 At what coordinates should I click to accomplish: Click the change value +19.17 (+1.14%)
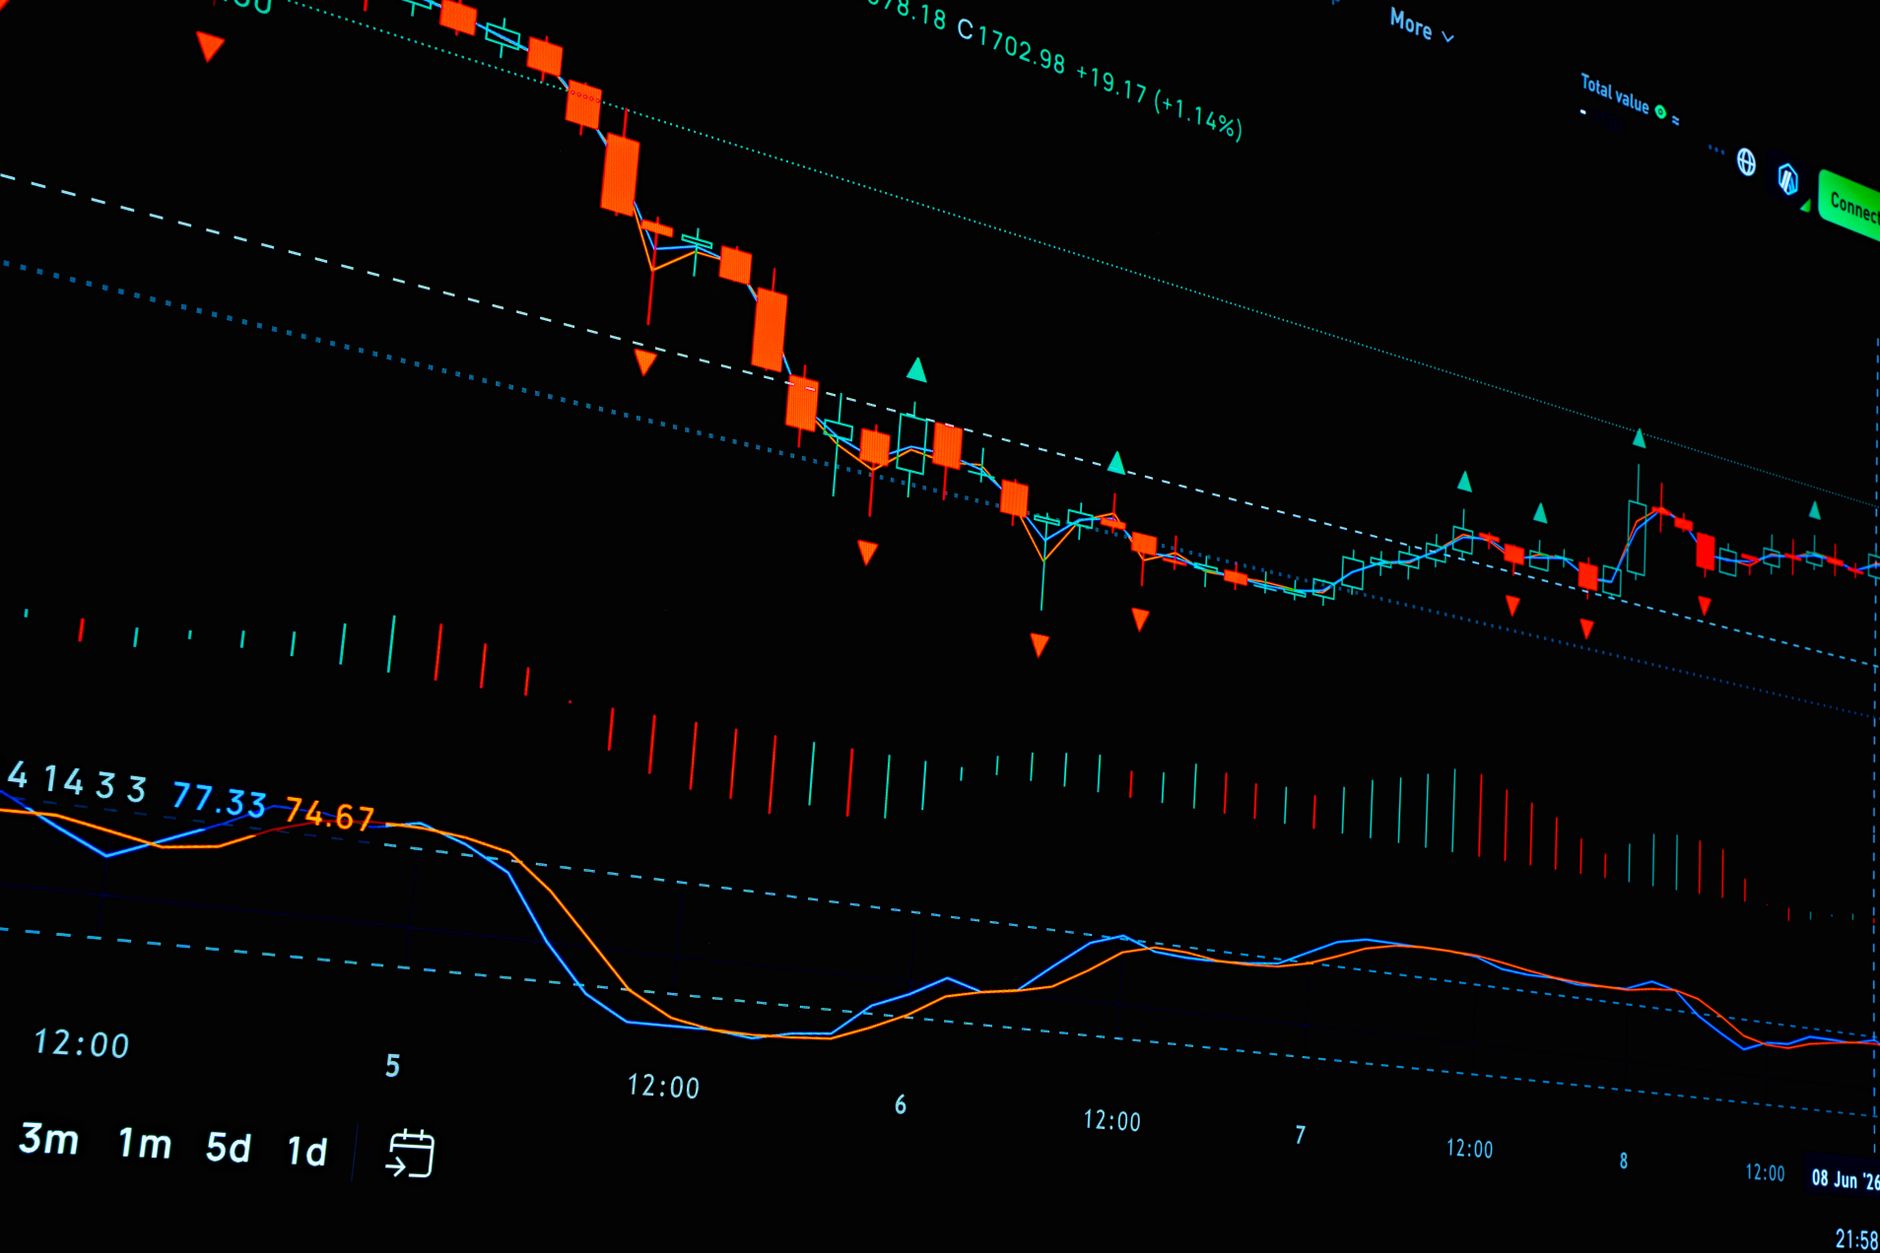1159,101
